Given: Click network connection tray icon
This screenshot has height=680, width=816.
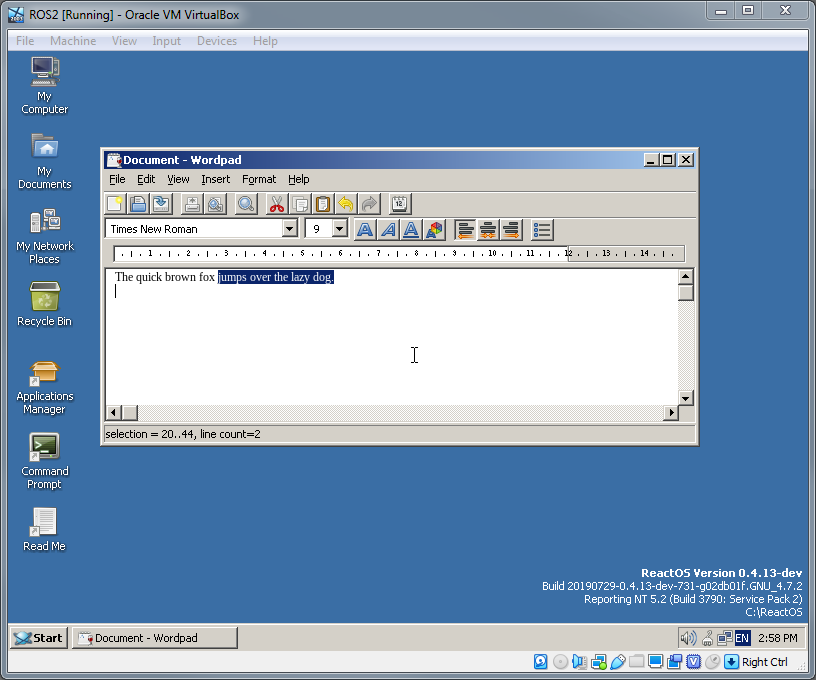Looking at the screenshot, I should point(724,638).
